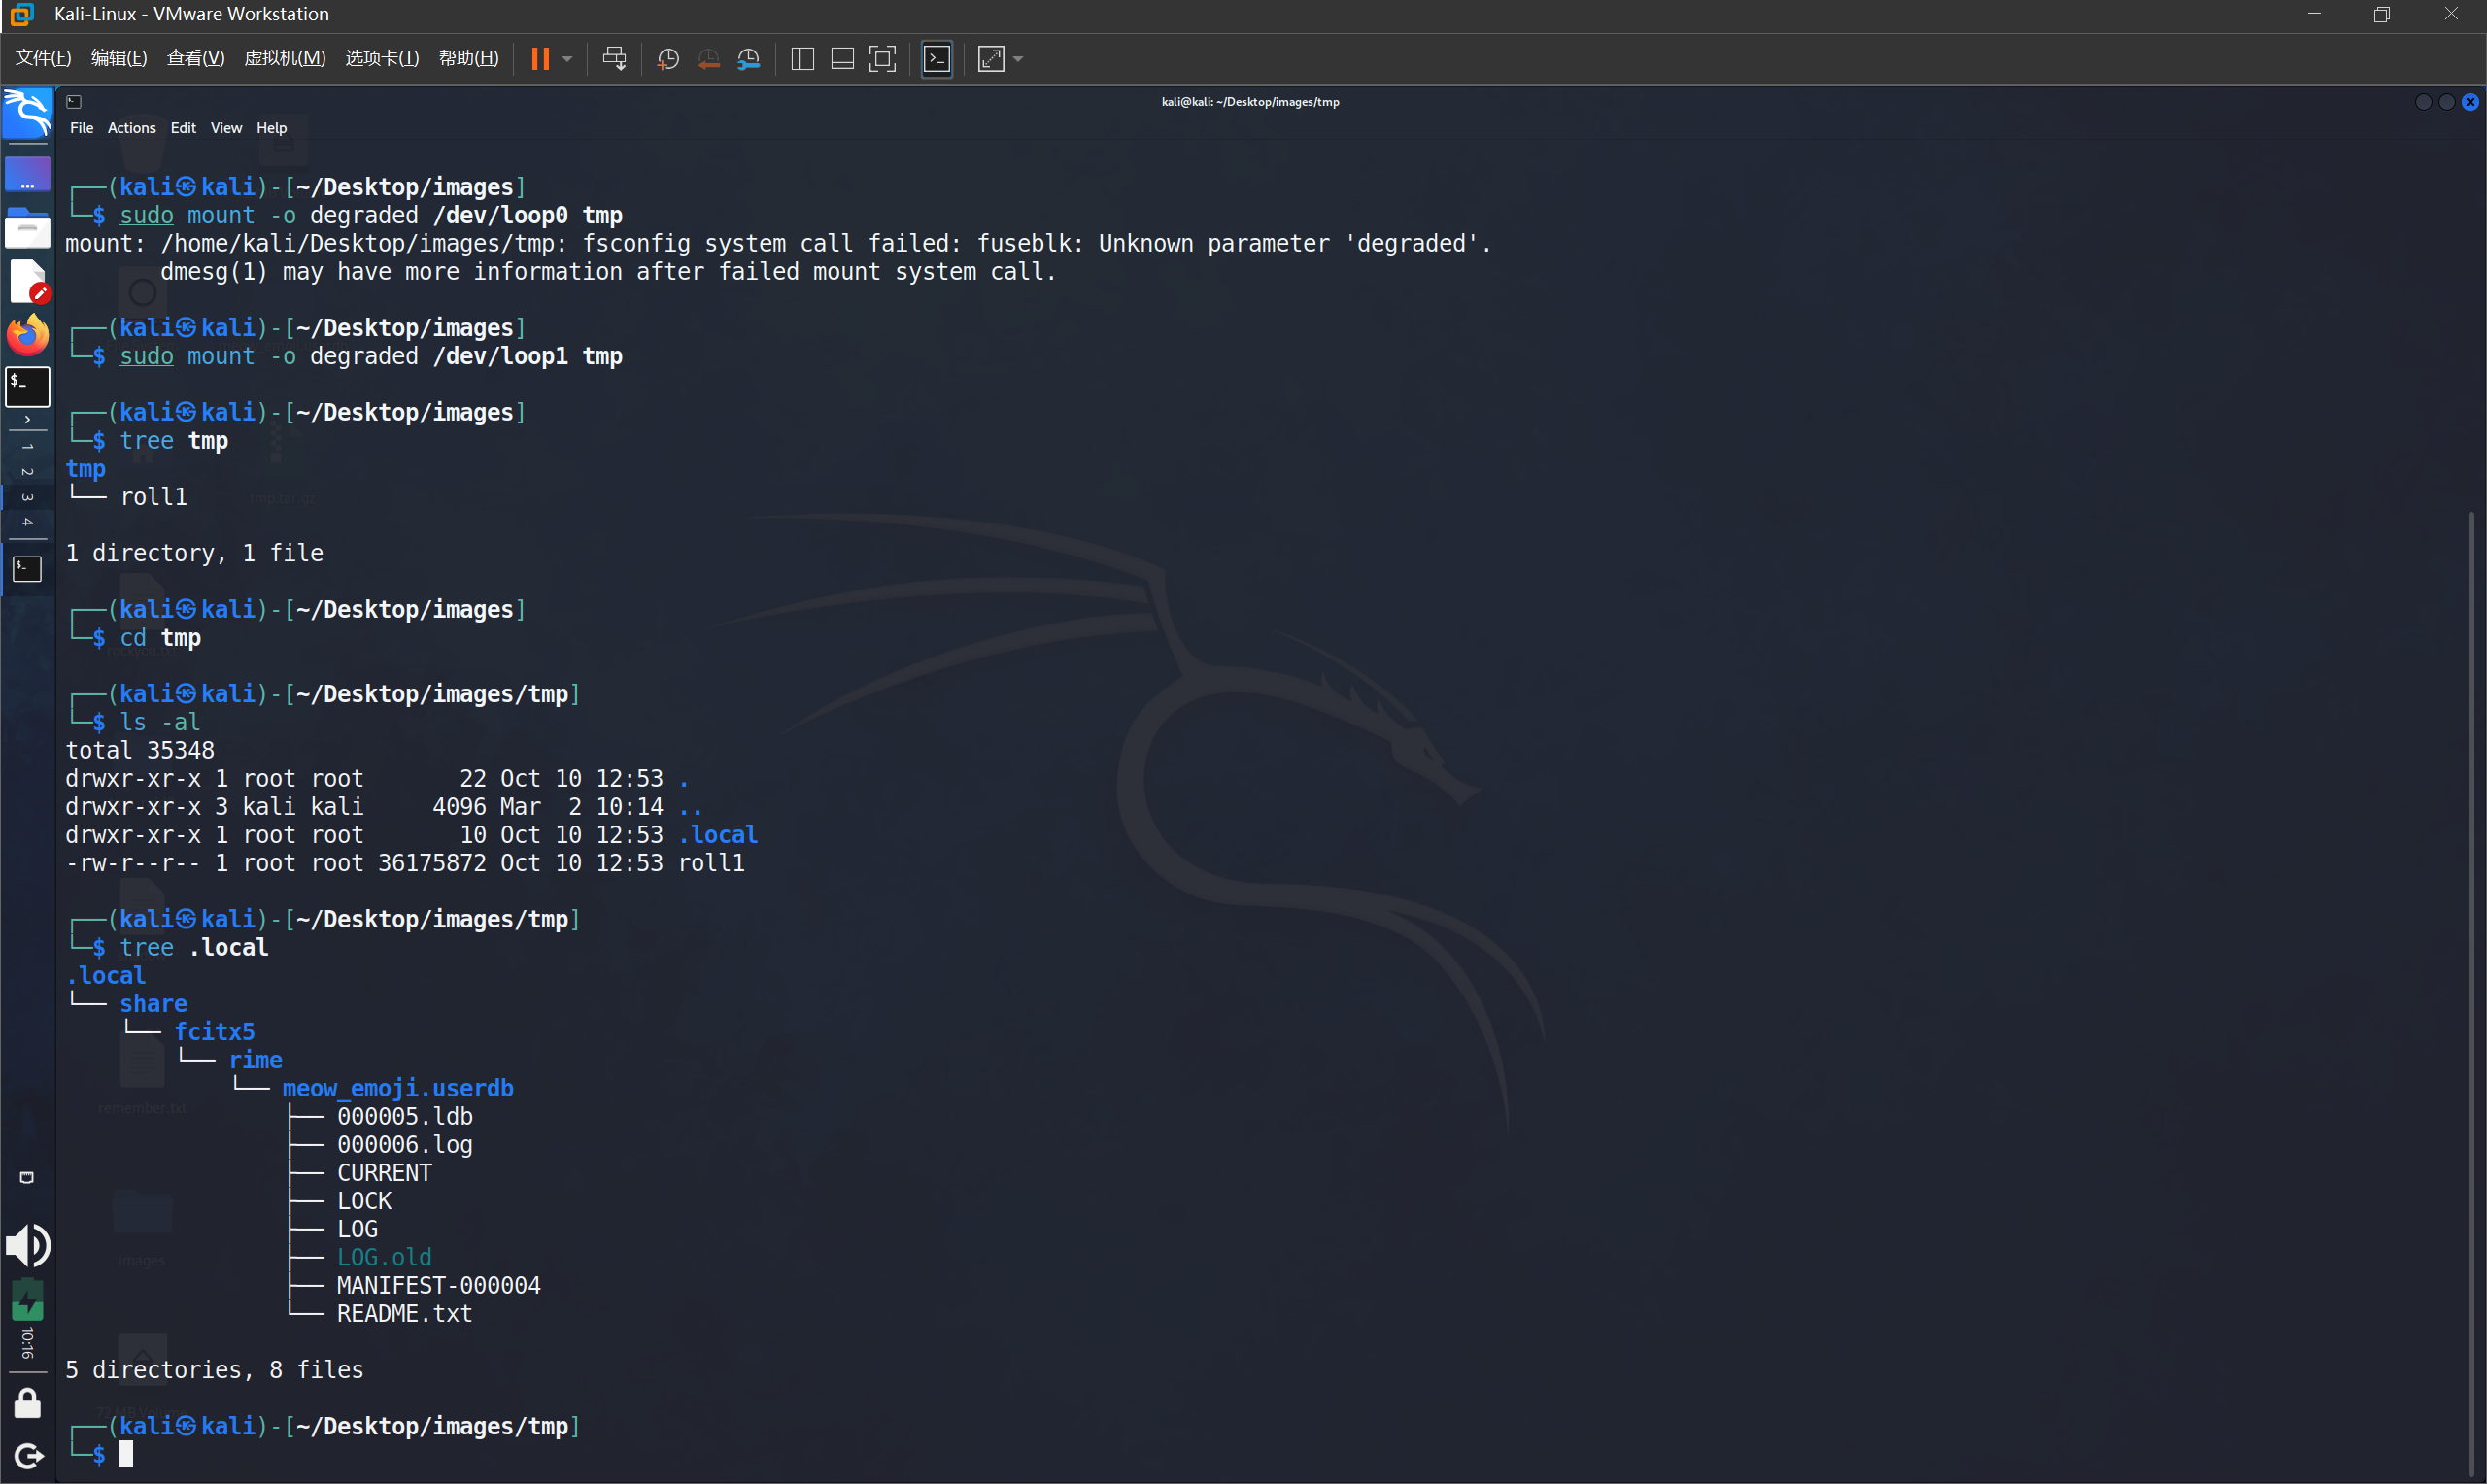This screenshot has width=2487, height=1484.
Task: Minimize the terminal window
Action: pos(2422,102)
